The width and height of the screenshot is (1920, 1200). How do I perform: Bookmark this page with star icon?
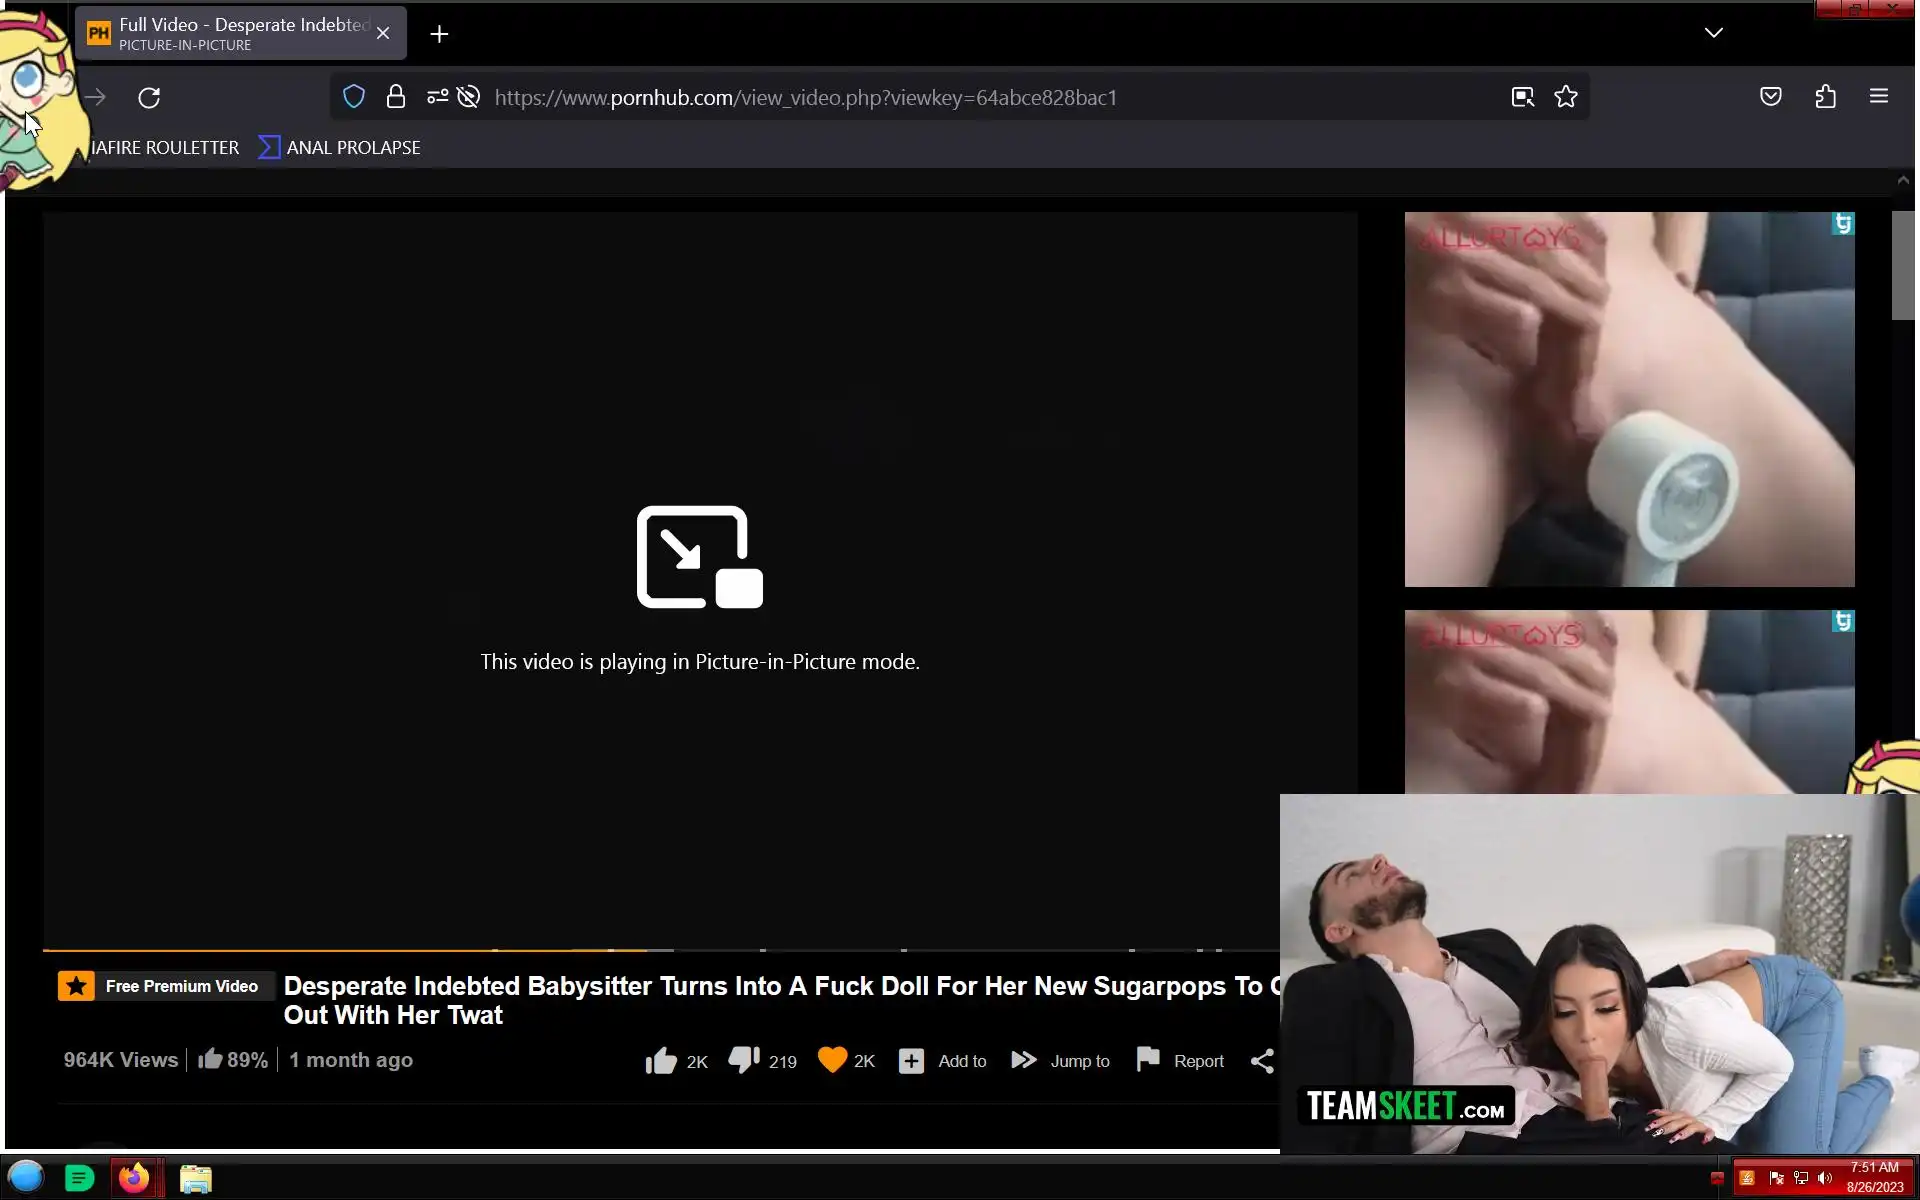[1566, 97]
